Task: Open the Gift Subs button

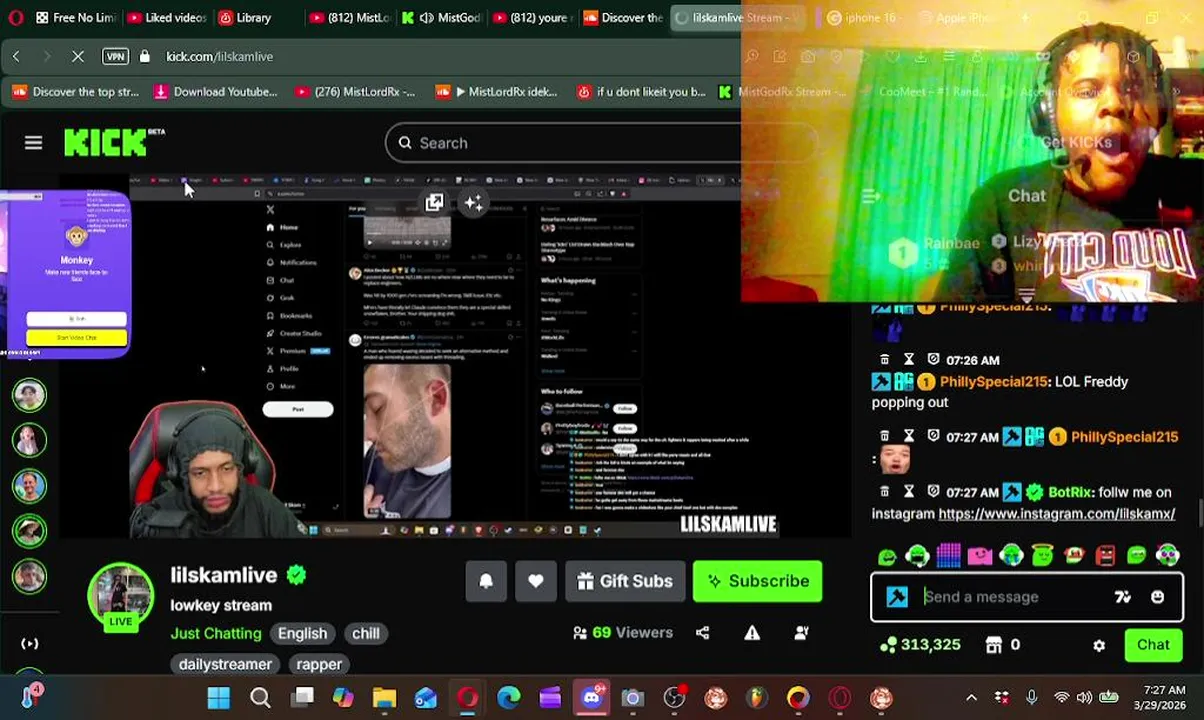Action: pos(625,581)
